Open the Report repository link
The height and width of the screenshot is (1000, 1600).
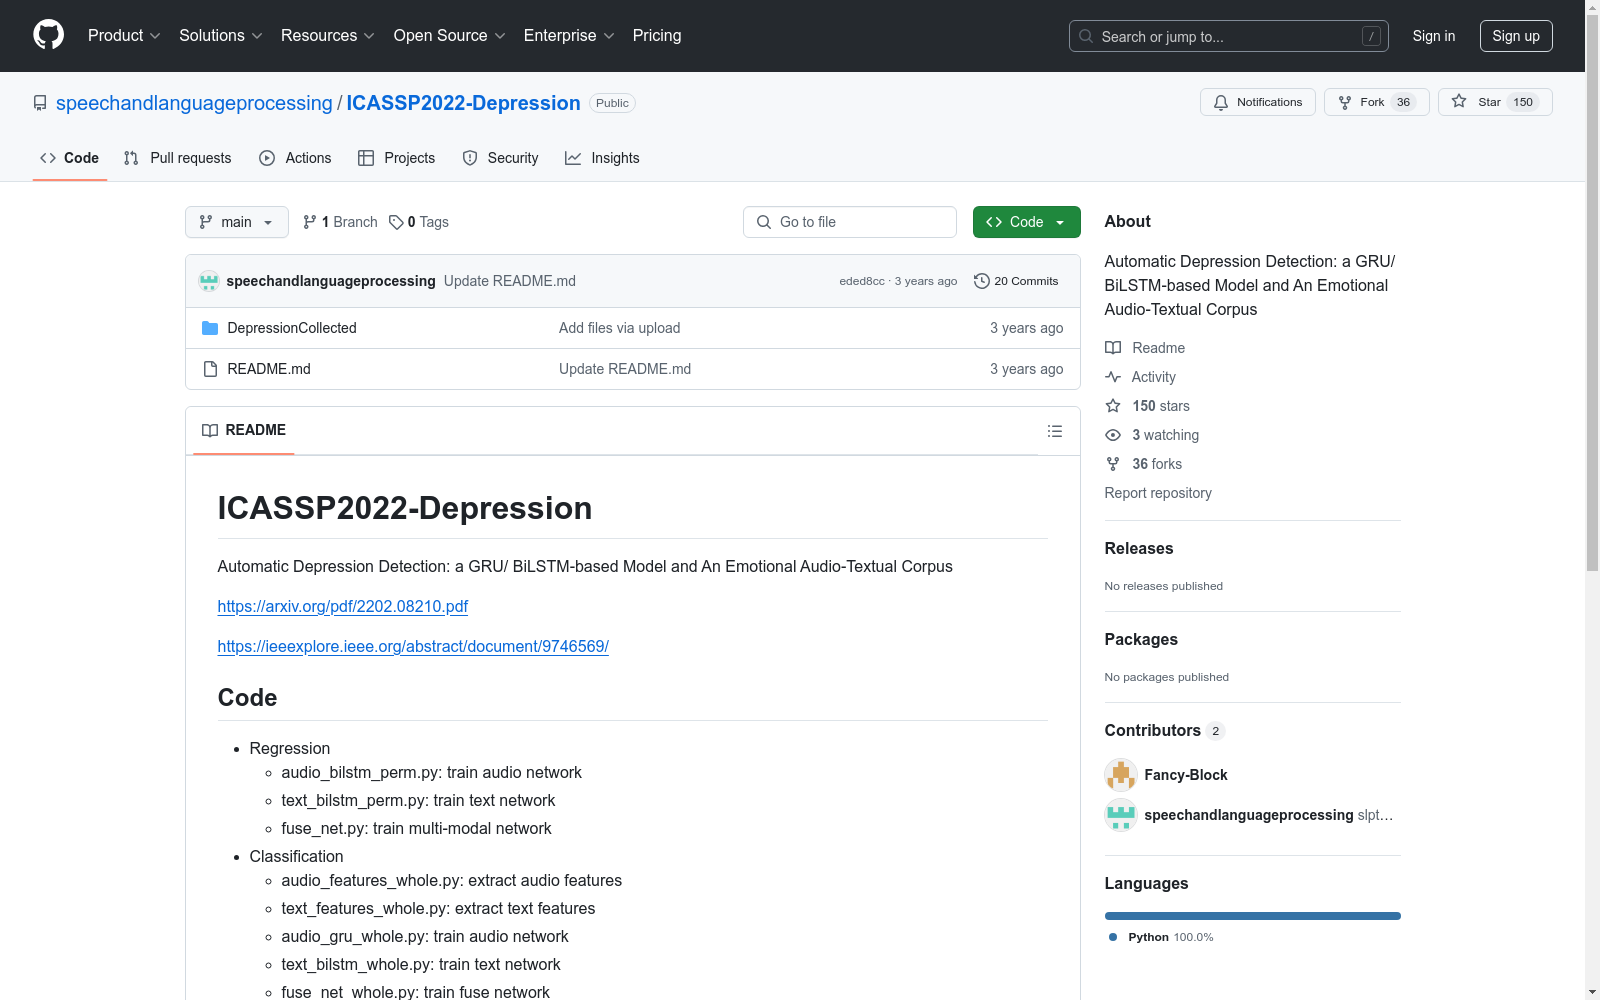tap(1158, 493)
